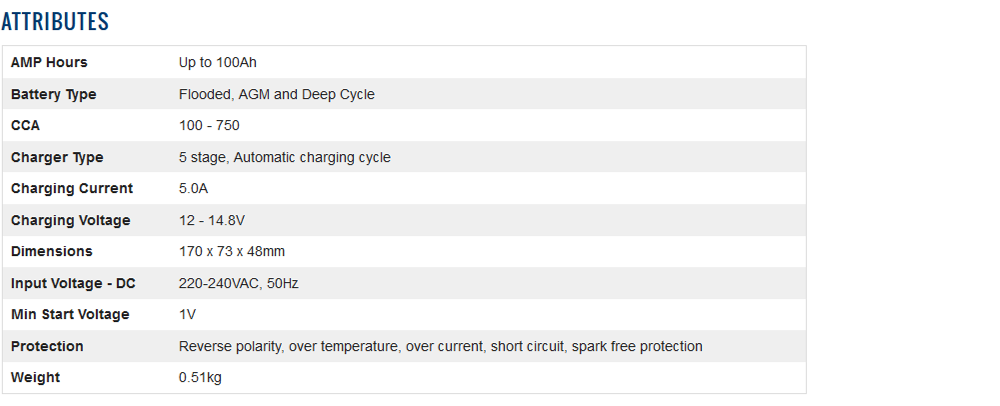
Task: Select the '100 - 750' CCA value
Action: (x=209, y=125)
